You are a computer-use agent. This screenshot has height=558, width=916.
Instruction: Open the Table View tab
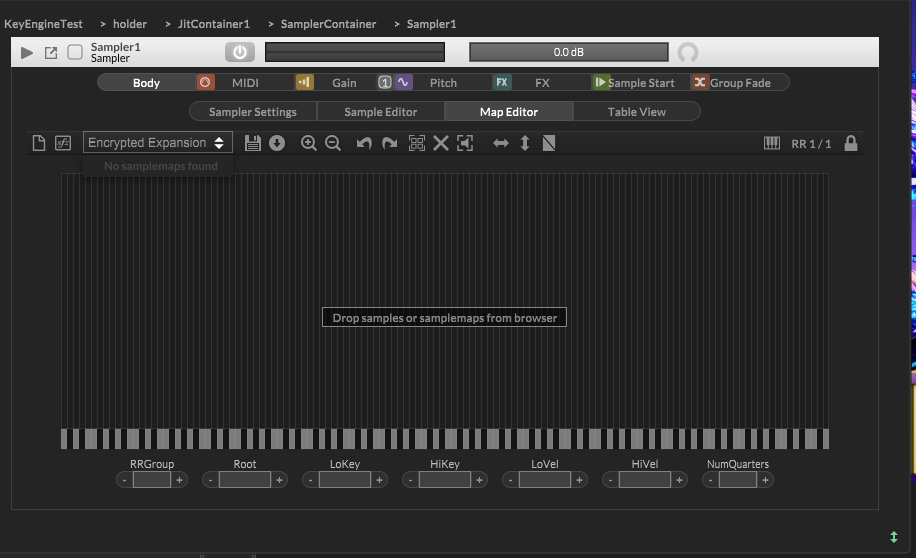pos(636,112)
